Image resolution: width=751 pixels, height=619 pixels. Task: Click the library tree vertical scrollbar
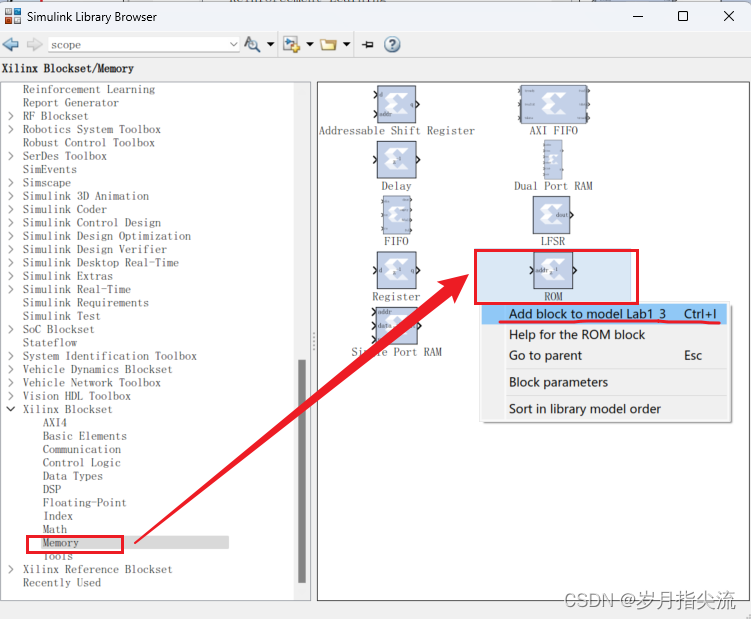[x=302, y=471]
